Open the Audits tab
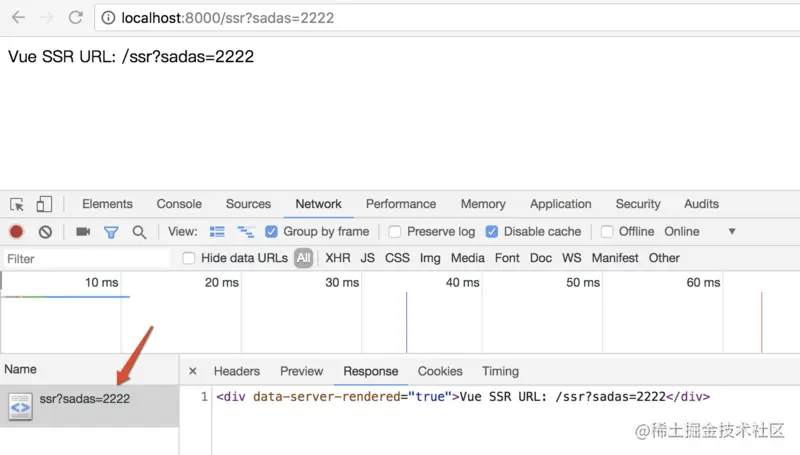Image resolution: width=800 pixels, height=455 pixels. (x=702, y=204)
